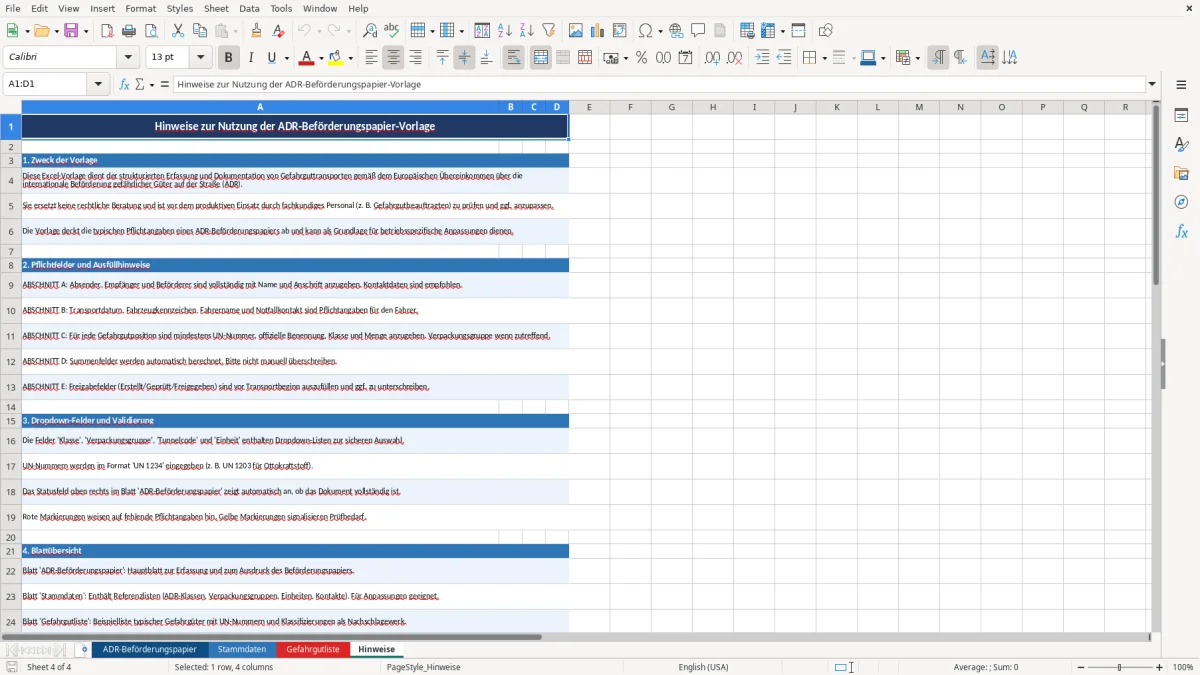Open the Name Box dropdown arrow
The image size is (1200, 675).
99,85
